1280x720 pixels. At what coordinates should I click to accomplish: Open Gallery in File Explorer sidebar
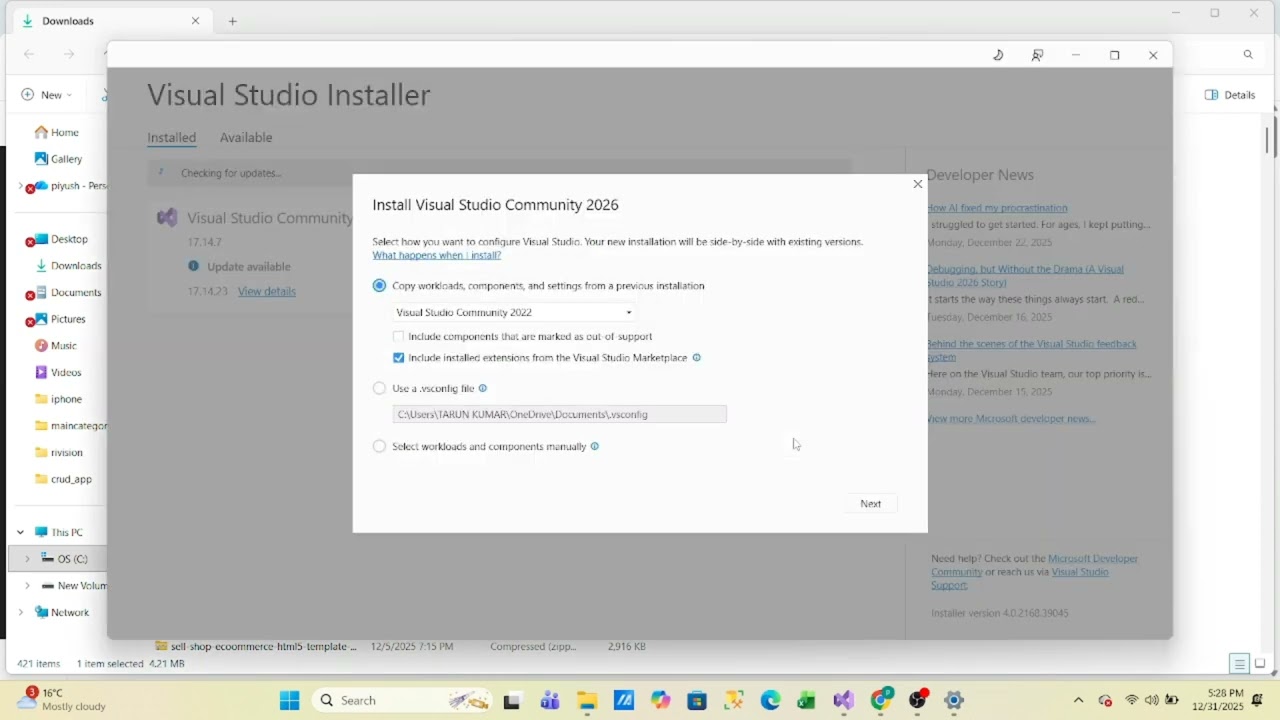coord(58,159)
